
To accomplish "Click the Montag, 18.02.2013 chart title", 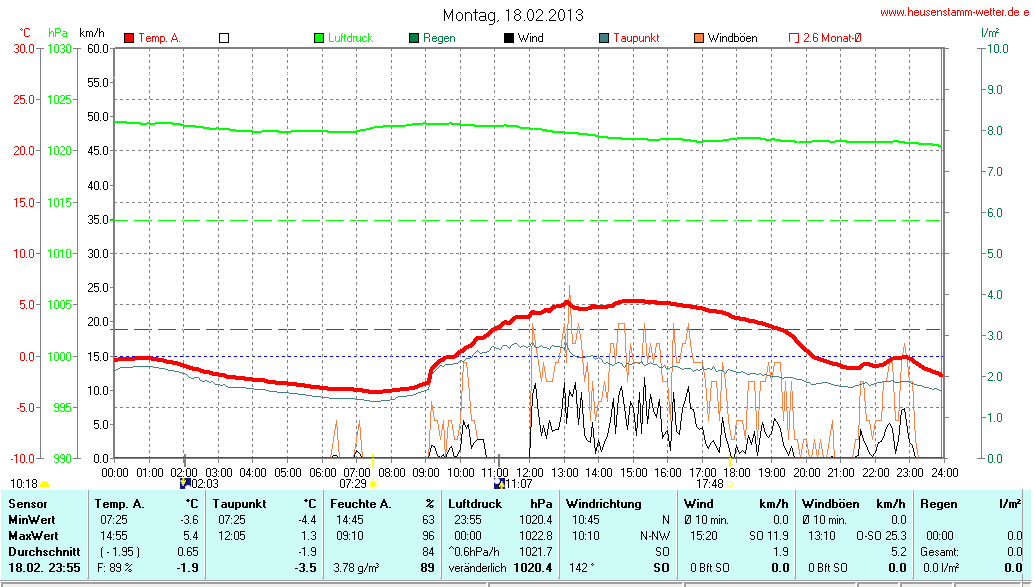I will coord(514,15).
